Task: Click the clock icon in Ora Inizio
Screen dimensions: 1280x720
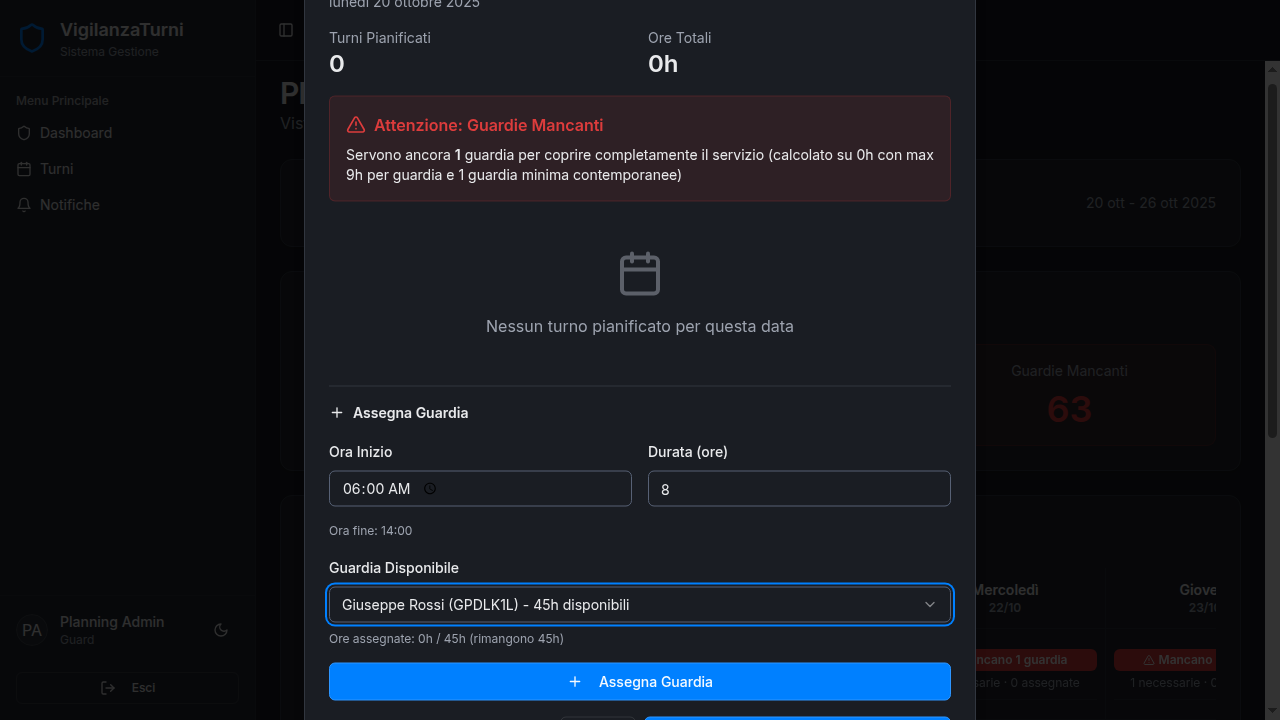Action: pos(430,489)
